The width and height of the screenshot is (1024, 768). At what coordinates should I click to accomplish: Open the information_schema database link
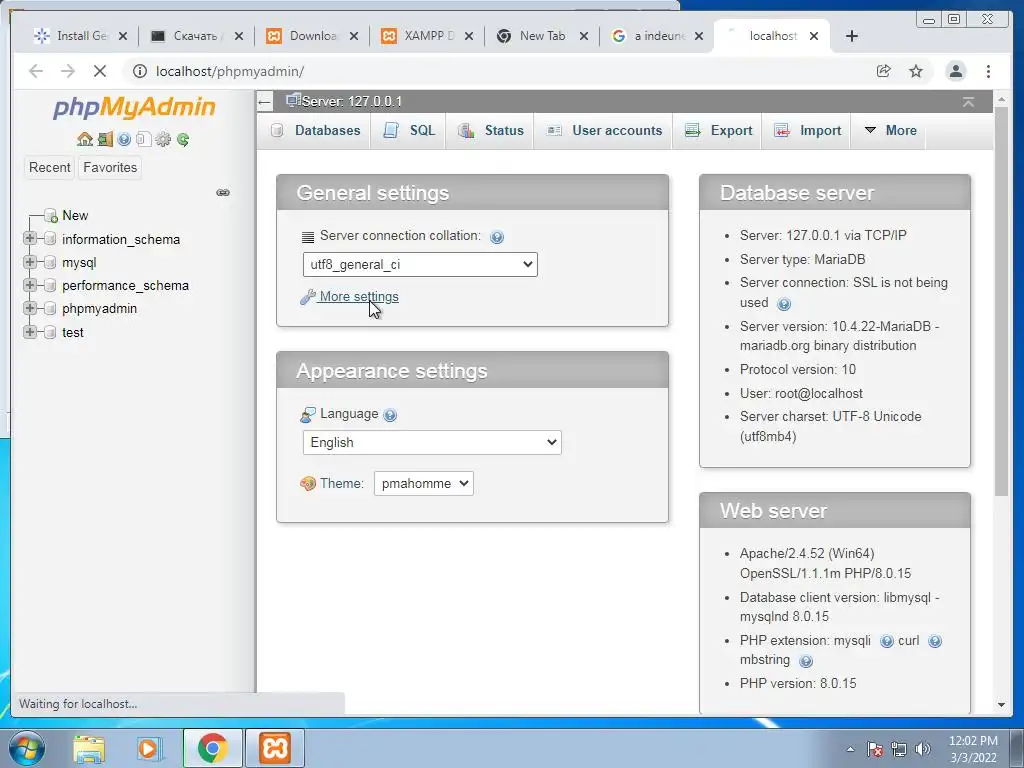(121, 240)
